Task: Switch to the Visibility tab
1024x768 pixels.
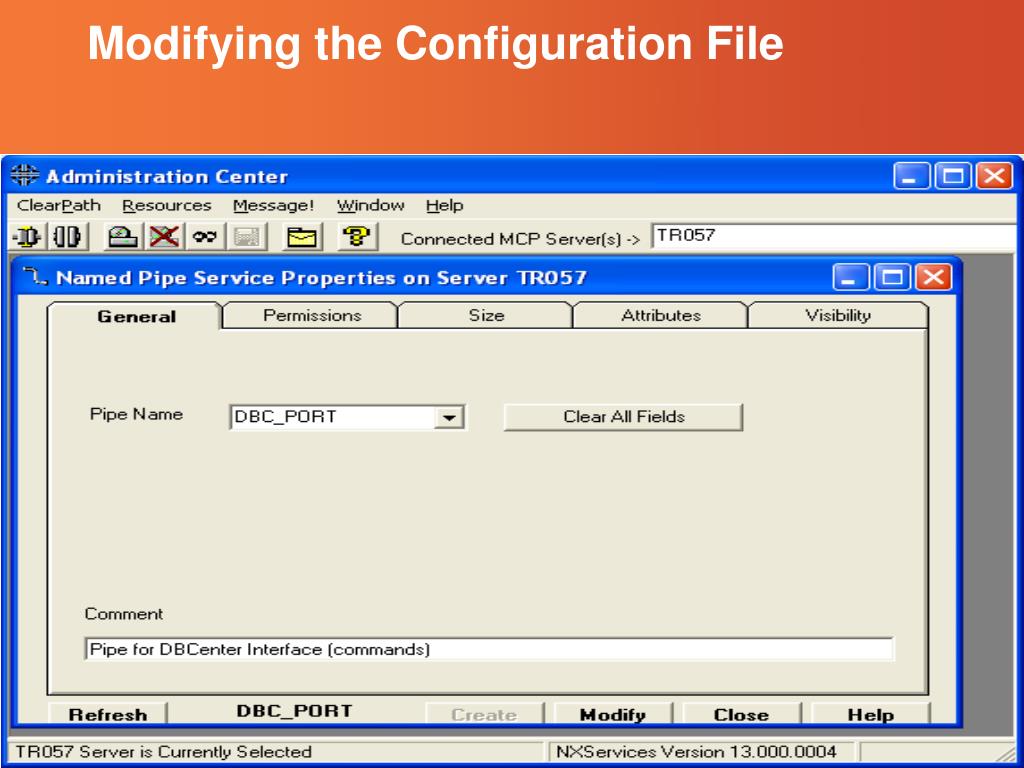Action: (x=838, y=315)
